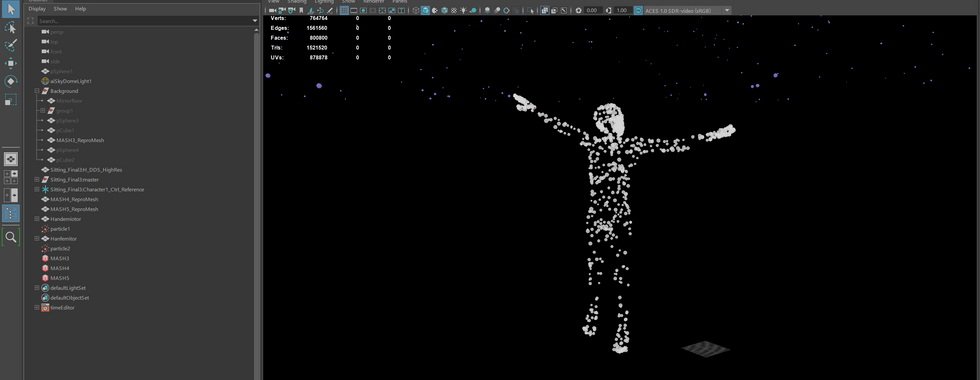The width and height of the screenshot is (980, 380).
Task: Click the Exposure reset icon
Action: 578,11
